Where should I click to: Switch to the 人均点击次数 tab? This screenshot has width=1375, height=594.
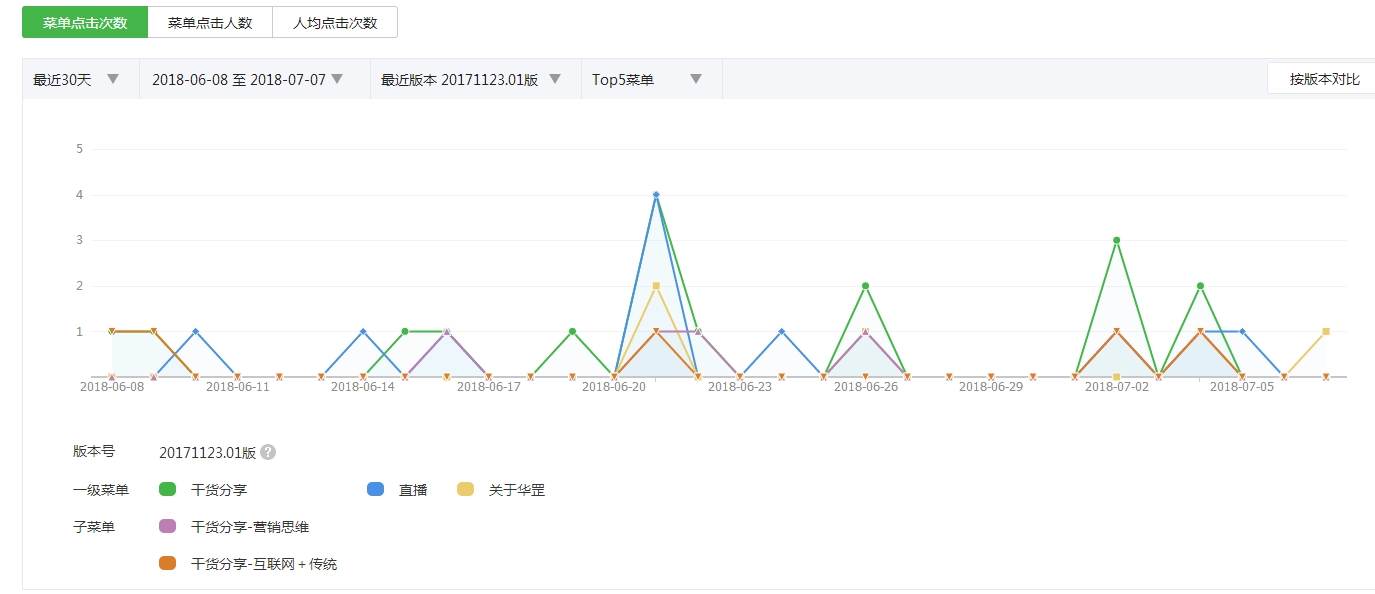coord(335,23)
